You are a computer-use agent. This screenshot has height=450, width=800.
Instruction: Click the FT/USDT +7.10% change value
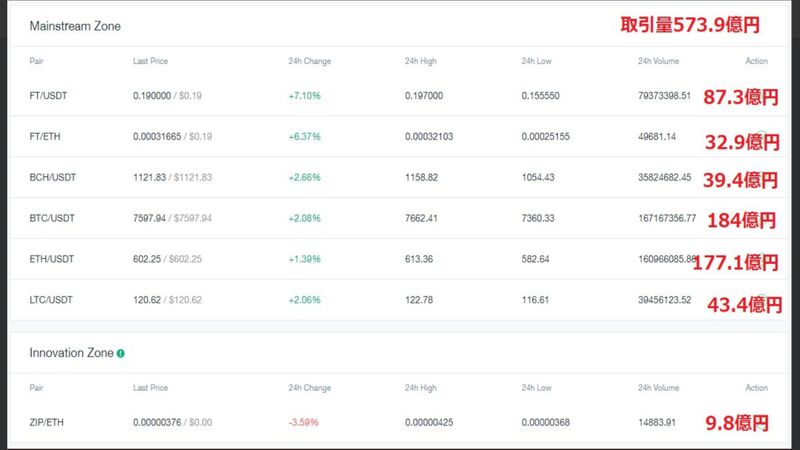pyautogui.click(x=304, y=95)
